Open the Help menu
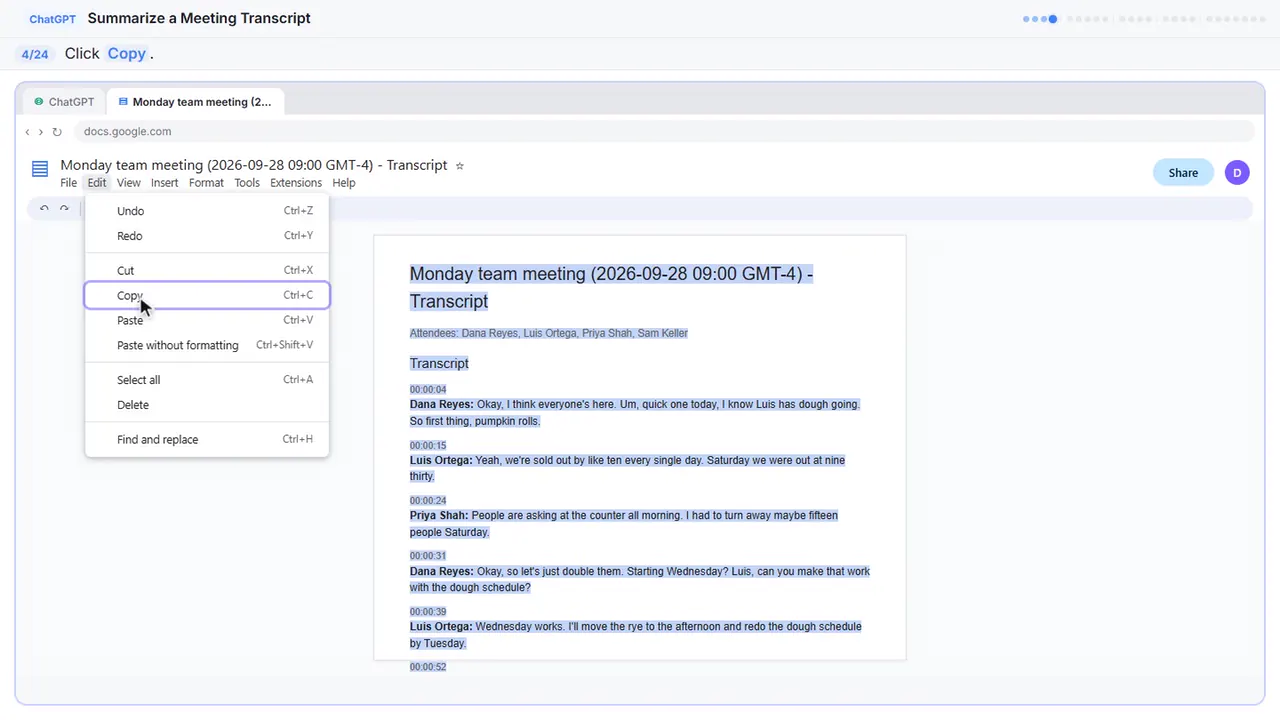 point(344,183)
